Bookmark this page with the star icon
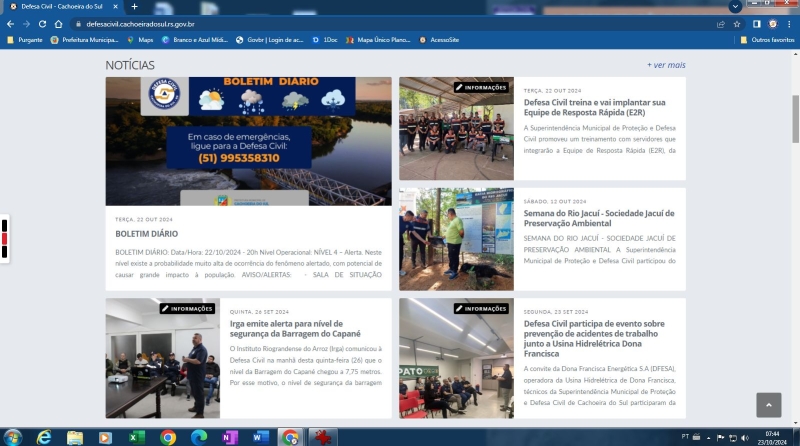 click(x=736, y=23)
